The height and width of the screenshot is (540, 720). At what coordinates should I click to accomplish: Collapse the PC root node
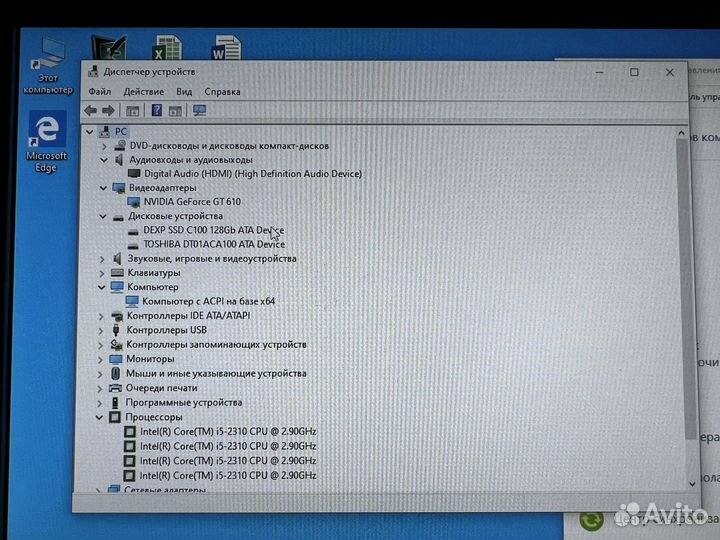coord(90,132)
